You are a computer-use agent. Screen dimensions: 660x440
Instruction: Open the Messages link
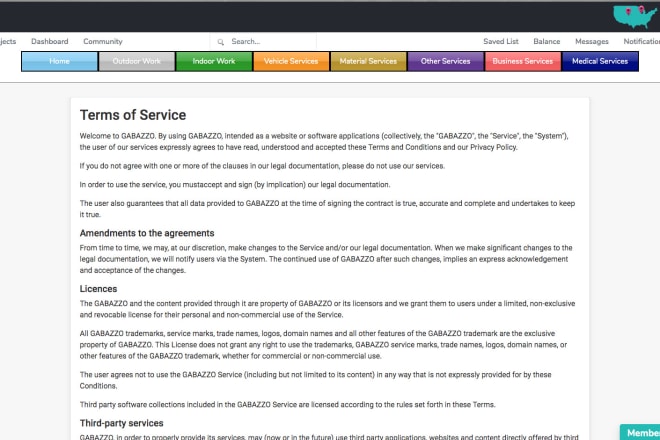[592, 41]
